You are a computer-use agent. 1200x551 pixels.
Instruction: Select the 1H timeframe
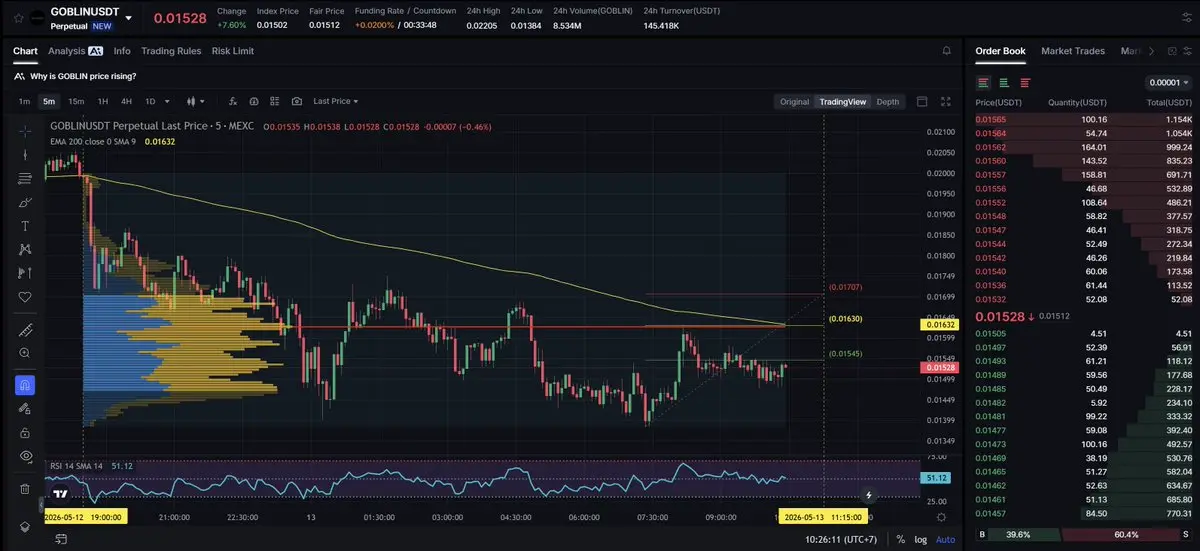tap(102, 101)
